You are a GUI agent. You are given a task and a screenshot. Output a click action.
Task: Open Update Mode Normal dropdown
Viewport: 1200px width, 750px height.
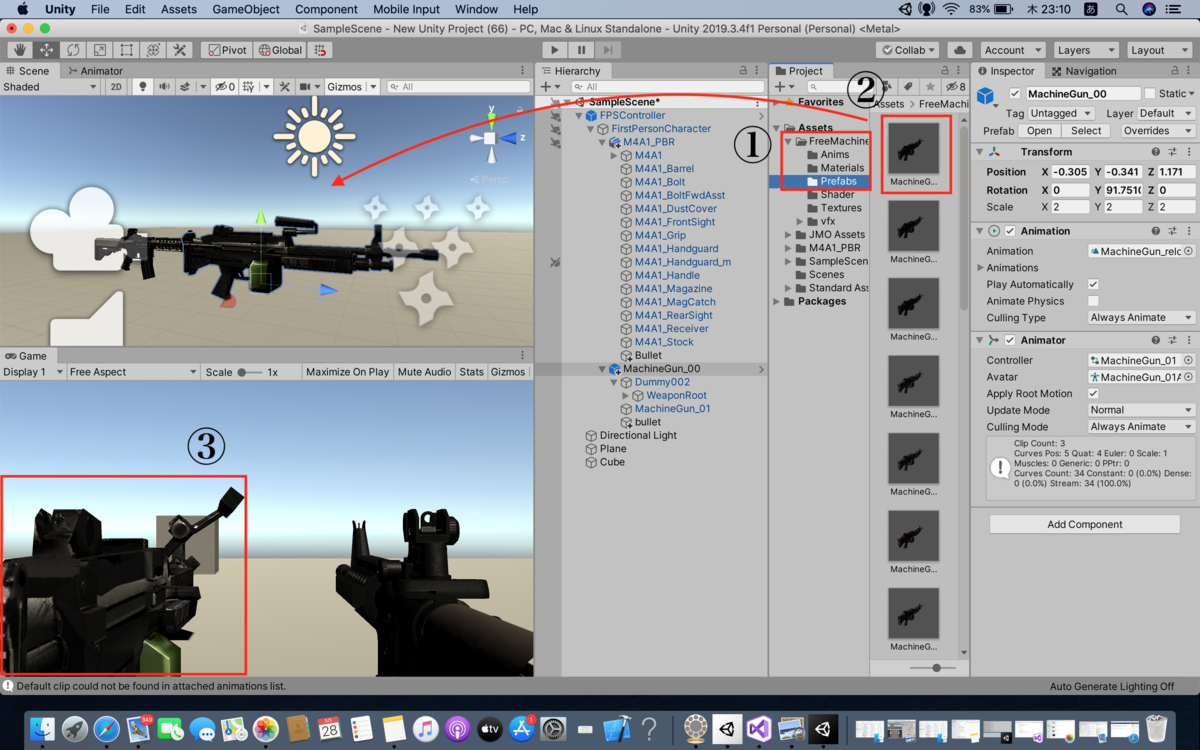click(1141, 410)
